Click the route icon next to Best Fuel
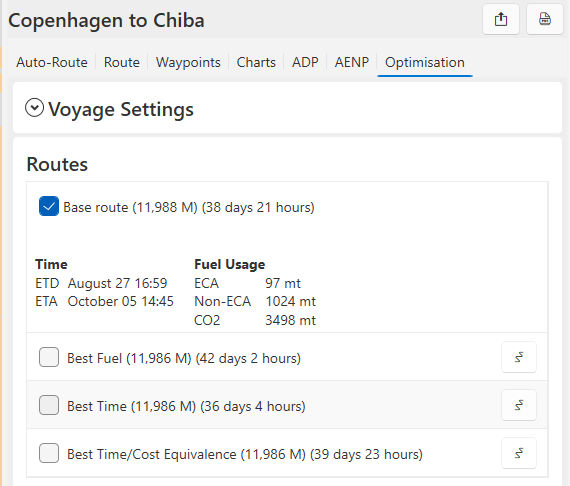Screen dimensions: 570x486 click(519, 357)
